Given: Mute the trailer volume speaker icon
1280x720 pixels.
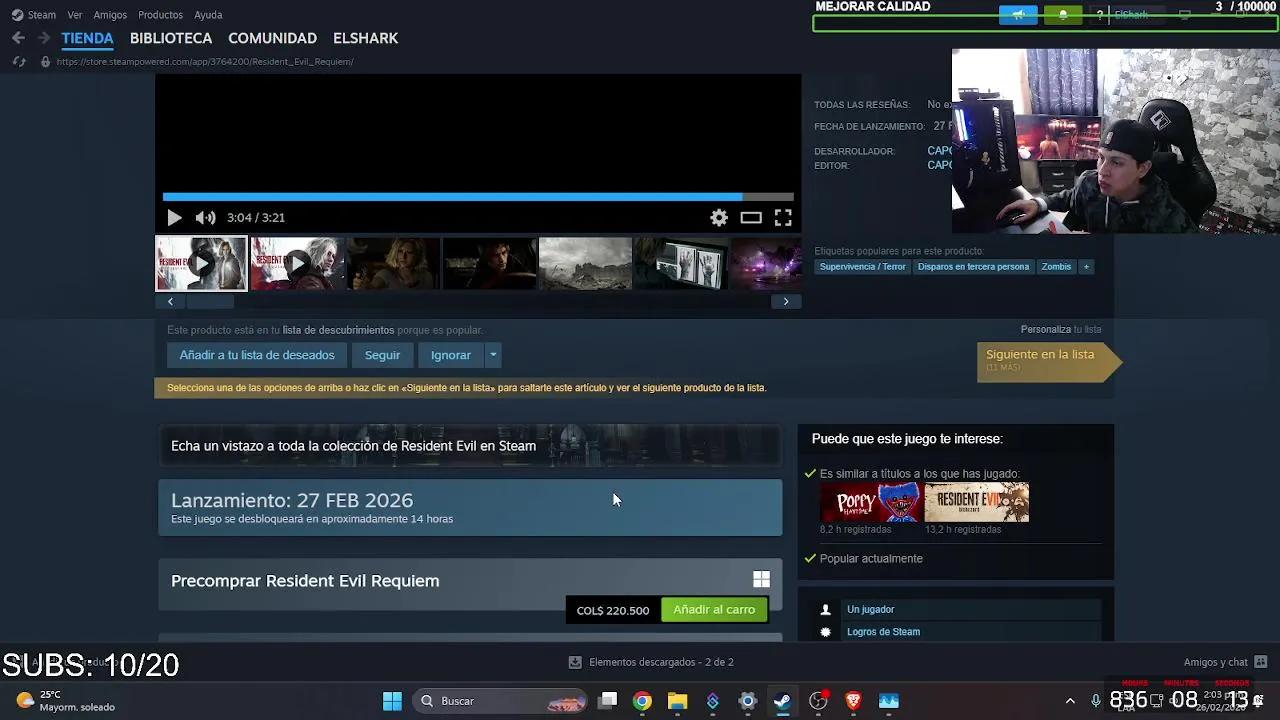Looking at the screenshot, I should (205, 217).
